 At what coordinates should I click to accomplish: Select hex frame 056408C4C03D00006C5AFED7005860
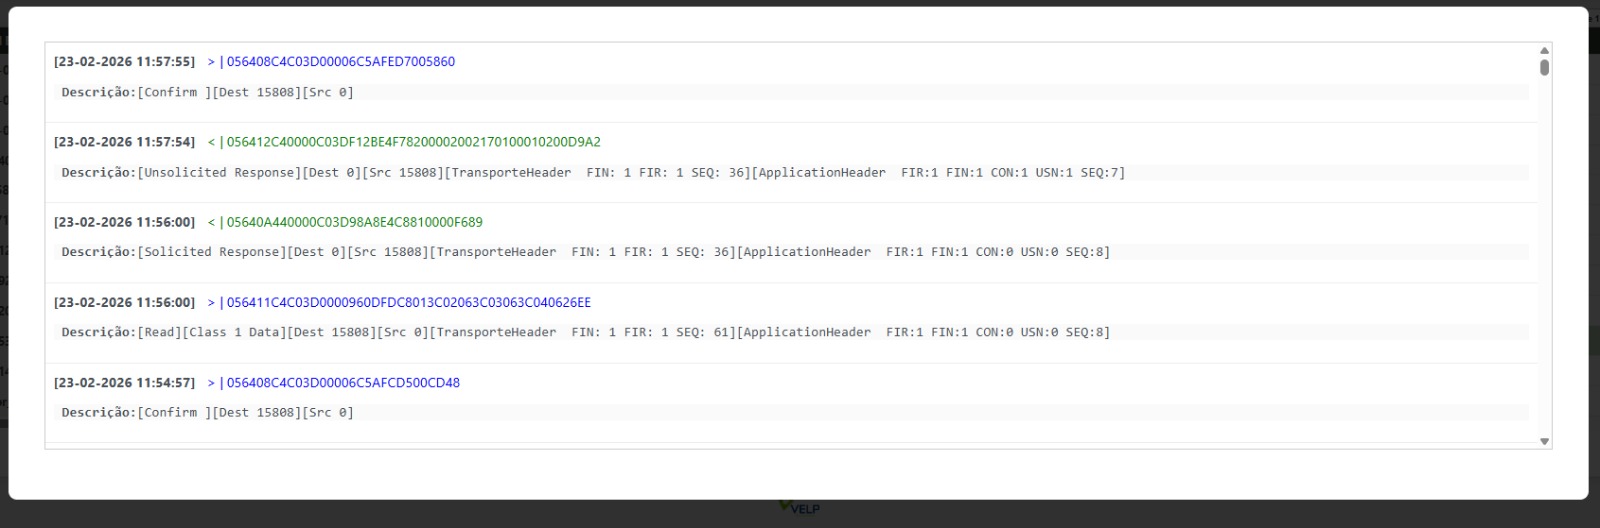click(x=340, y=62)
